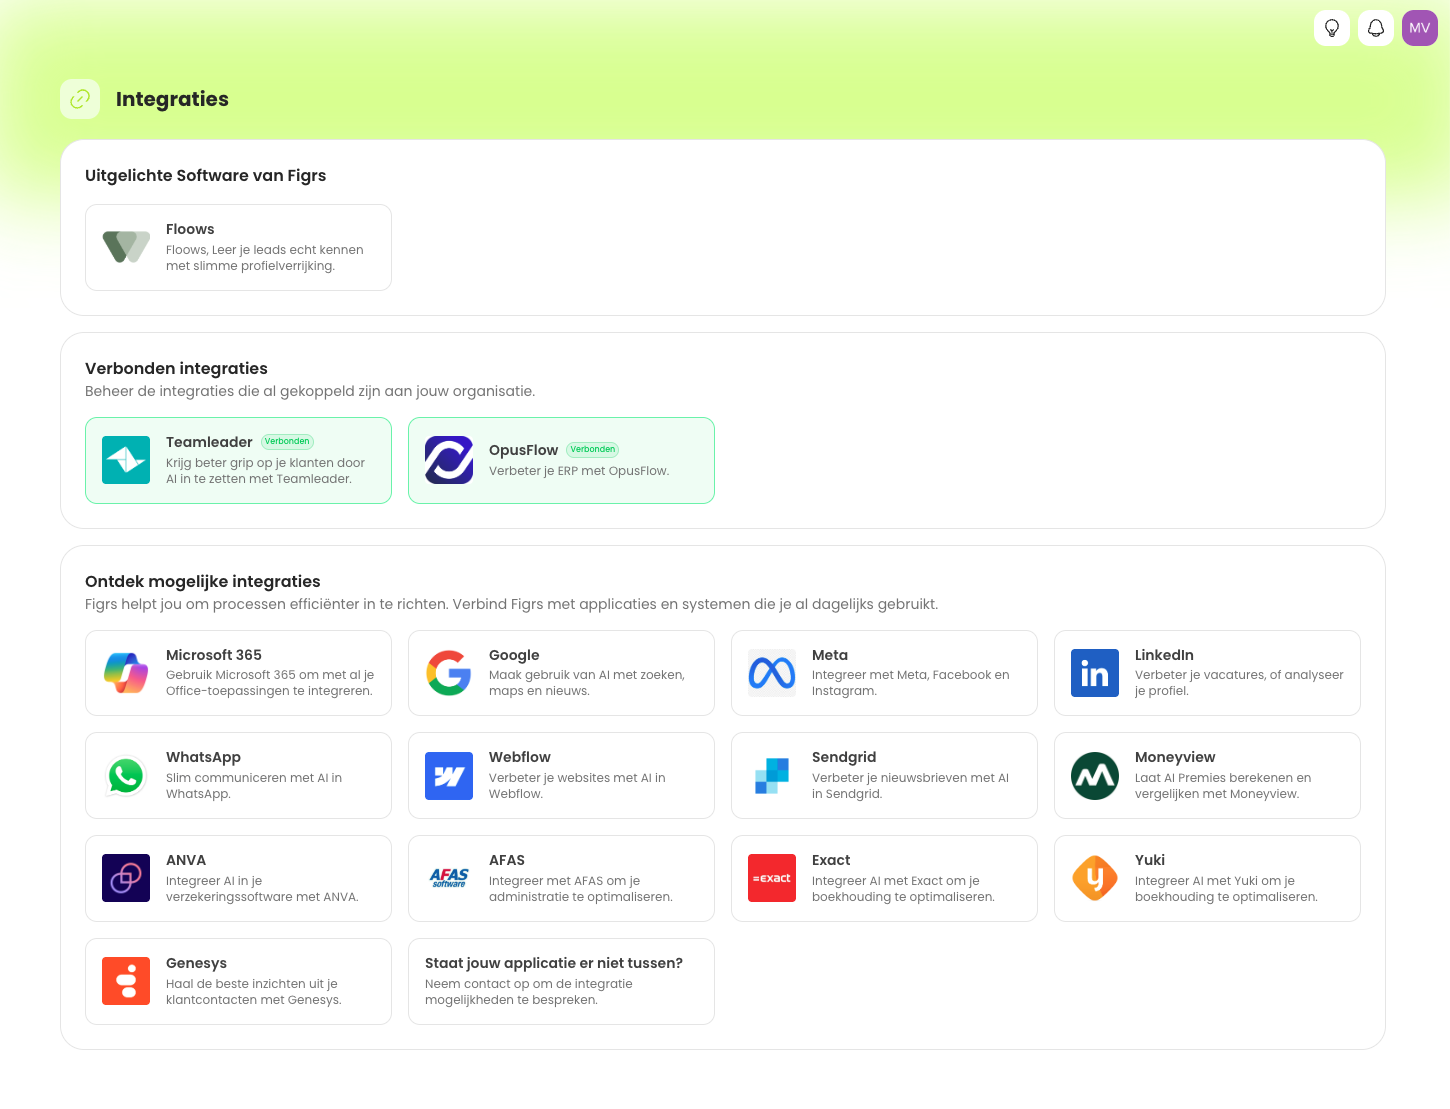The height and width of the screenshot is (1109, 1450).
Task: Choose the AFAS integration title
Action: click(x=507, y=860)
